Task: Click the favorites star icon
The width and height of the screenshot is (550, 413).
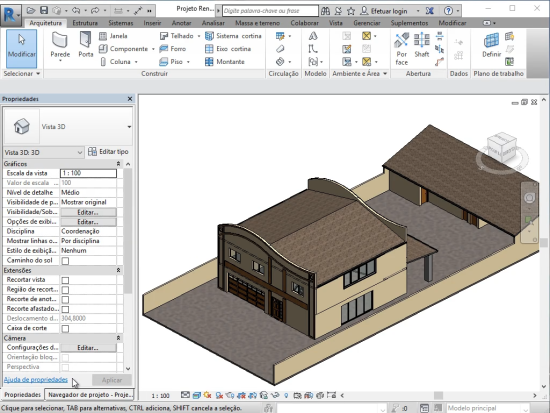Action: pyautogui.click(x=351, y=11)
